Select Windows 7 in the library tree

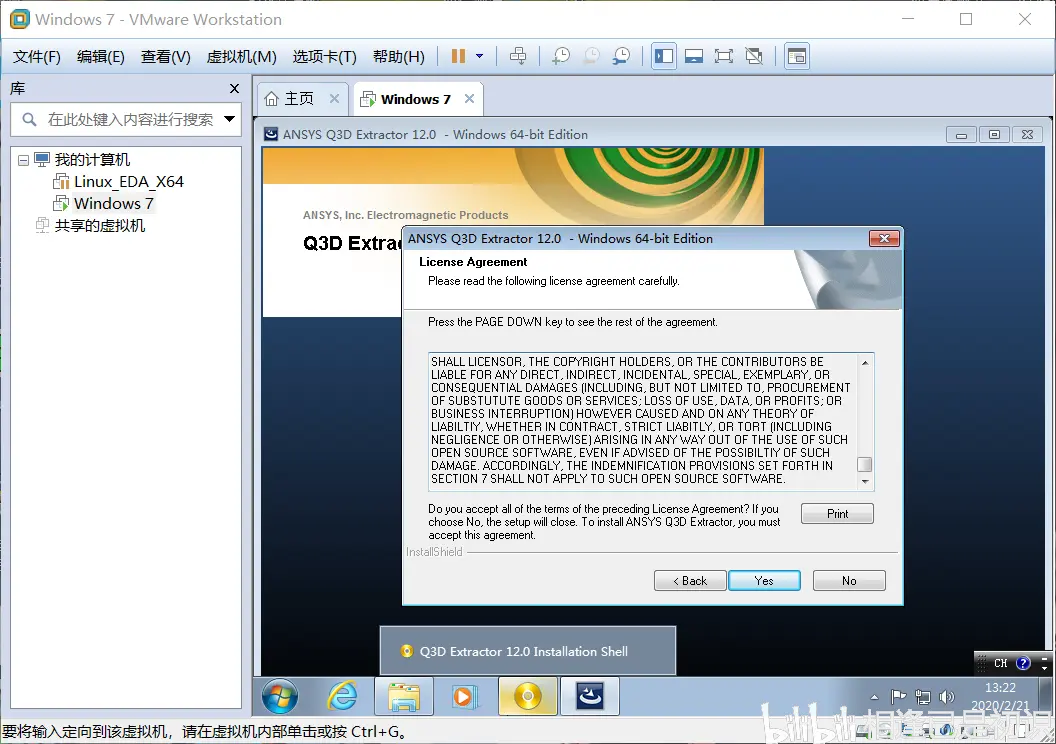tap(113, 203)
